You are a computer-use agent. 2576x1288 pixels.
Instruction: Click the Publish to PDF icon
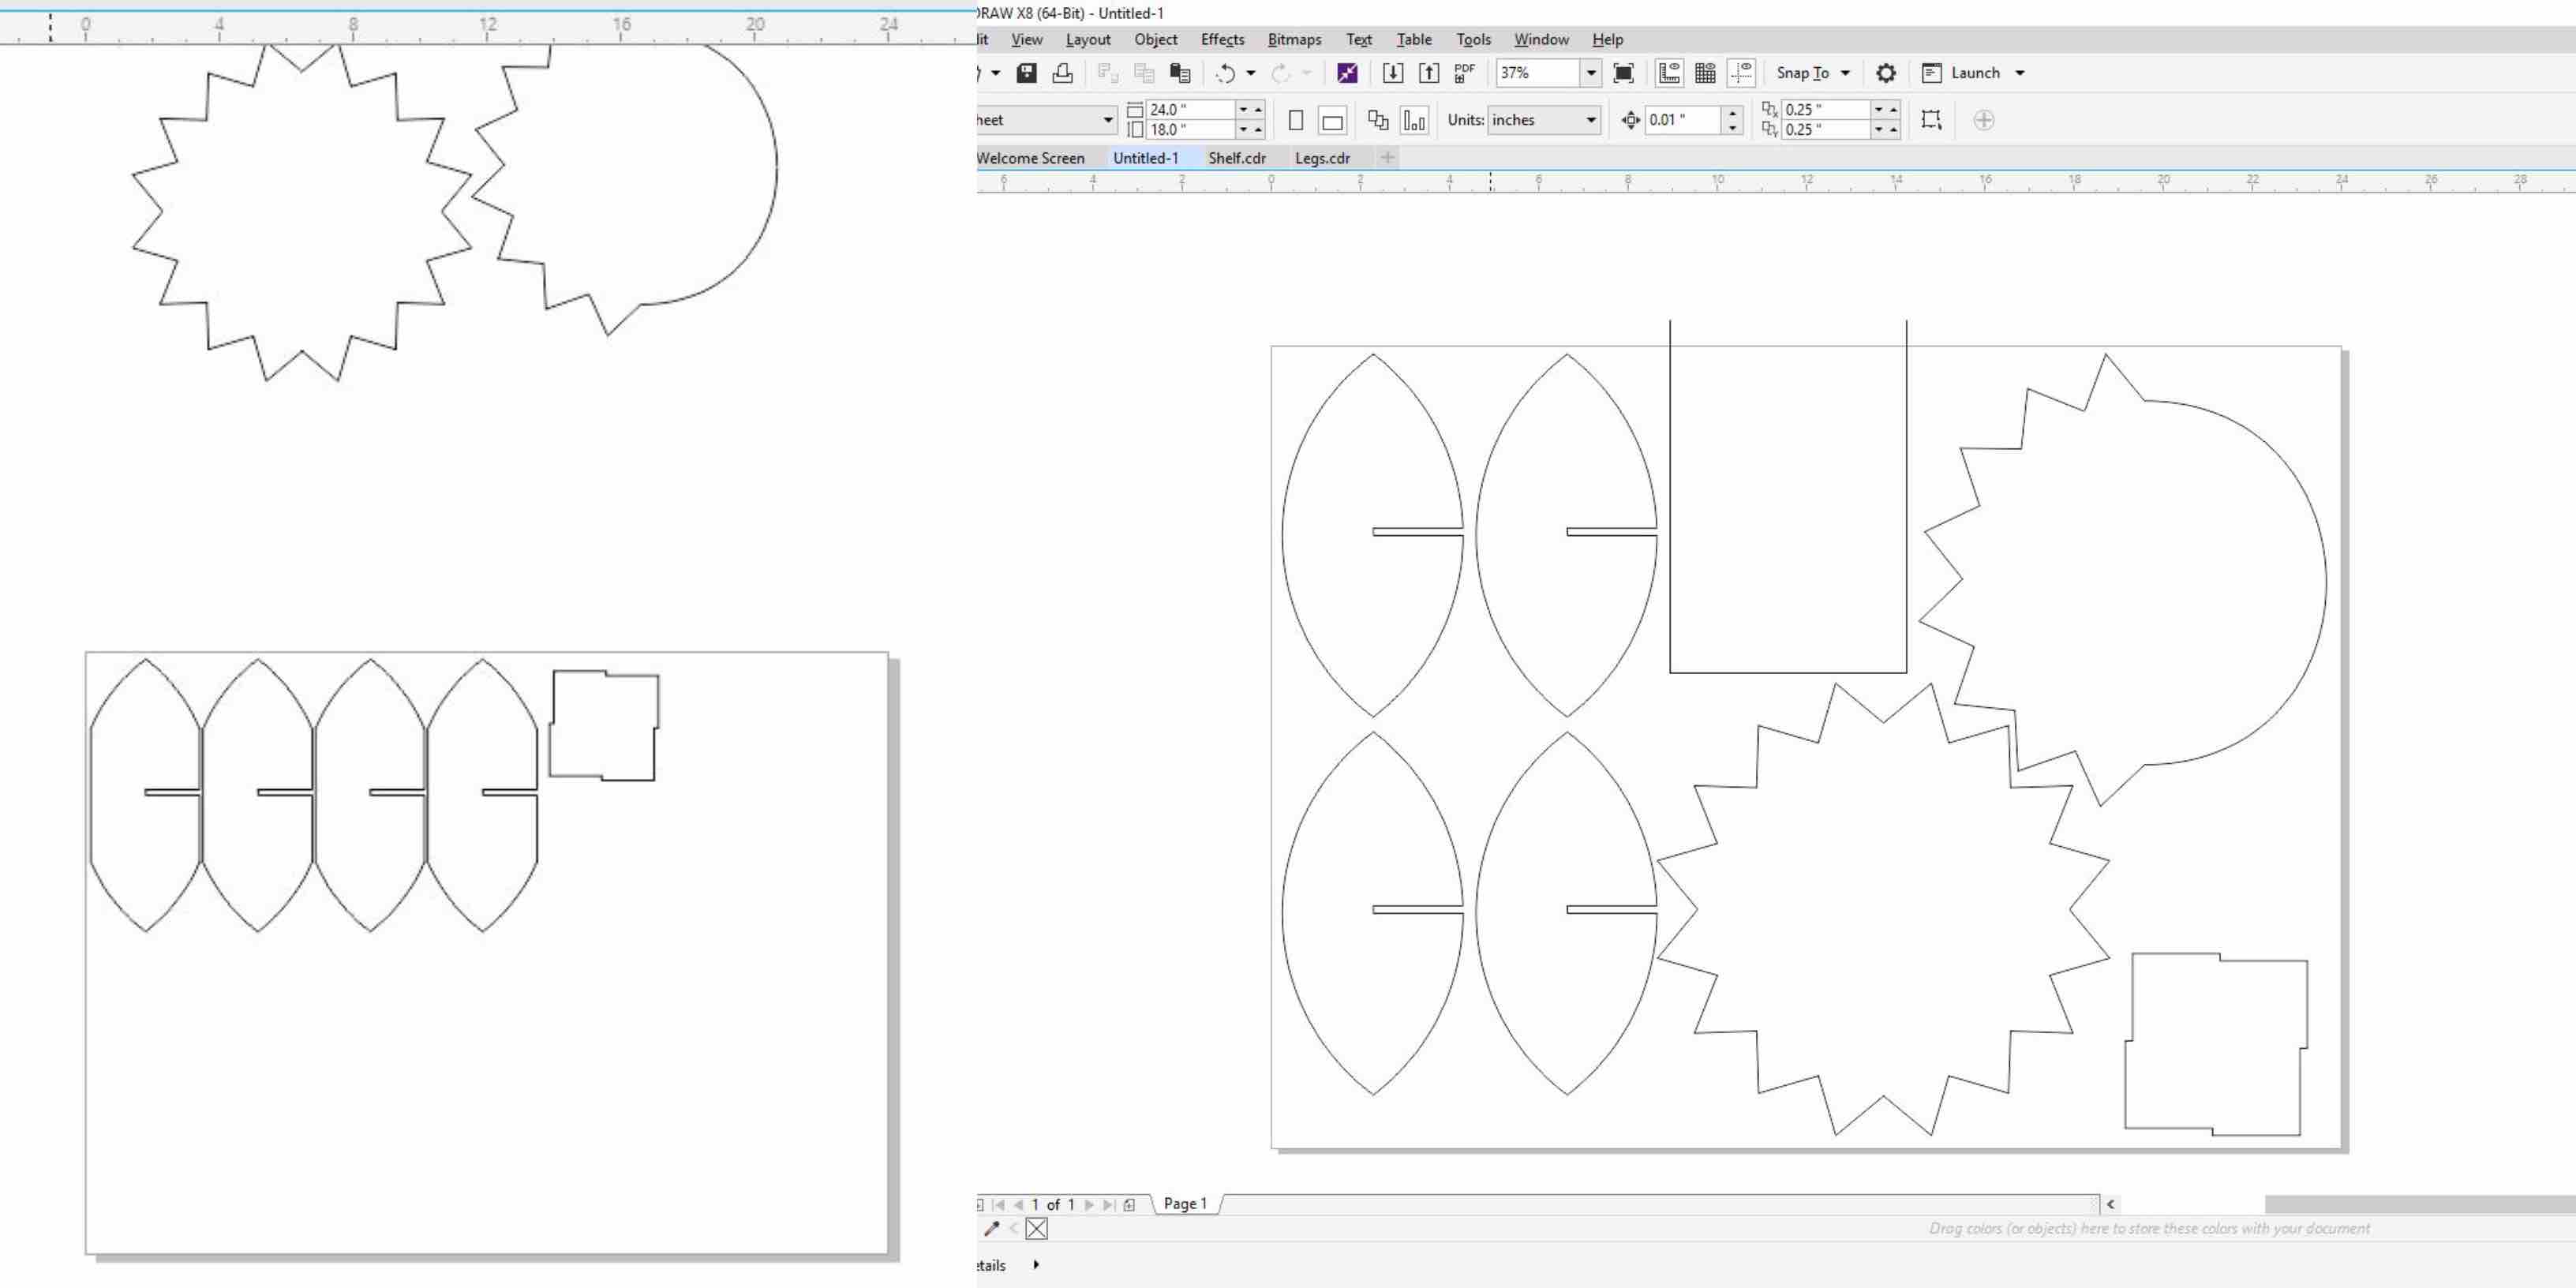point(1465,73)
